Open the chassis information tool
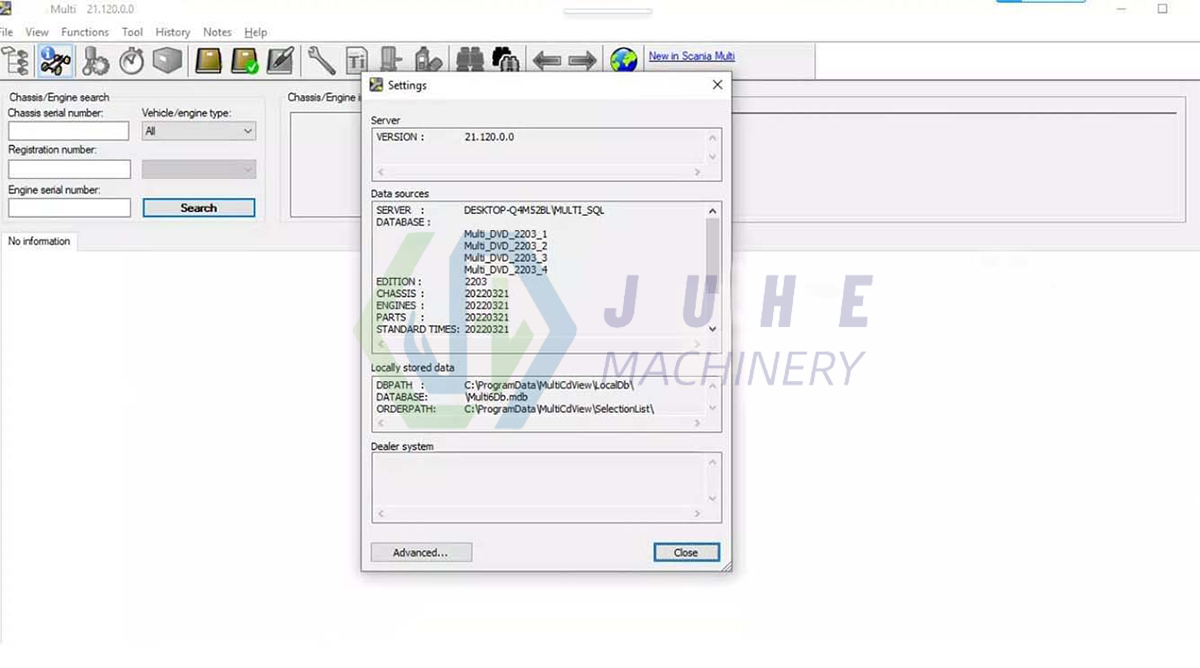1200x668 pixels. [x=55, y=60]
